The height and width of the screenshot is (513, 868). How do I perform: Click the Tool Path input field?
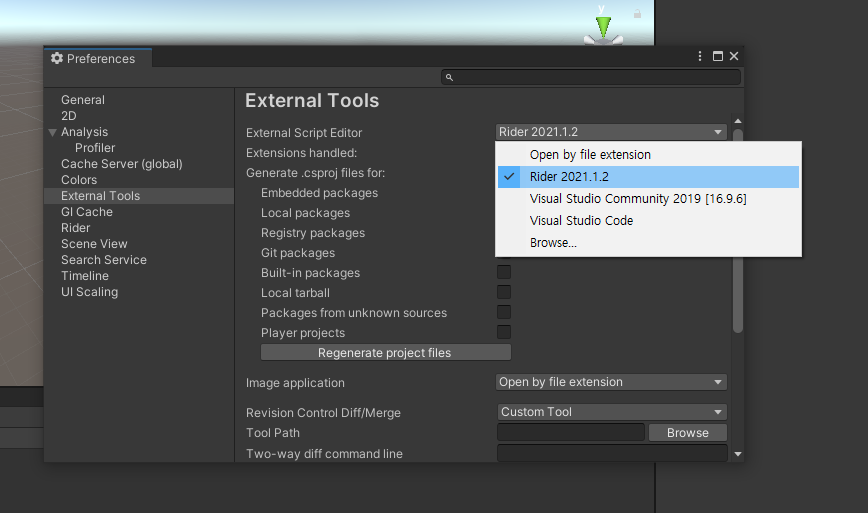(x=571, y=433)
